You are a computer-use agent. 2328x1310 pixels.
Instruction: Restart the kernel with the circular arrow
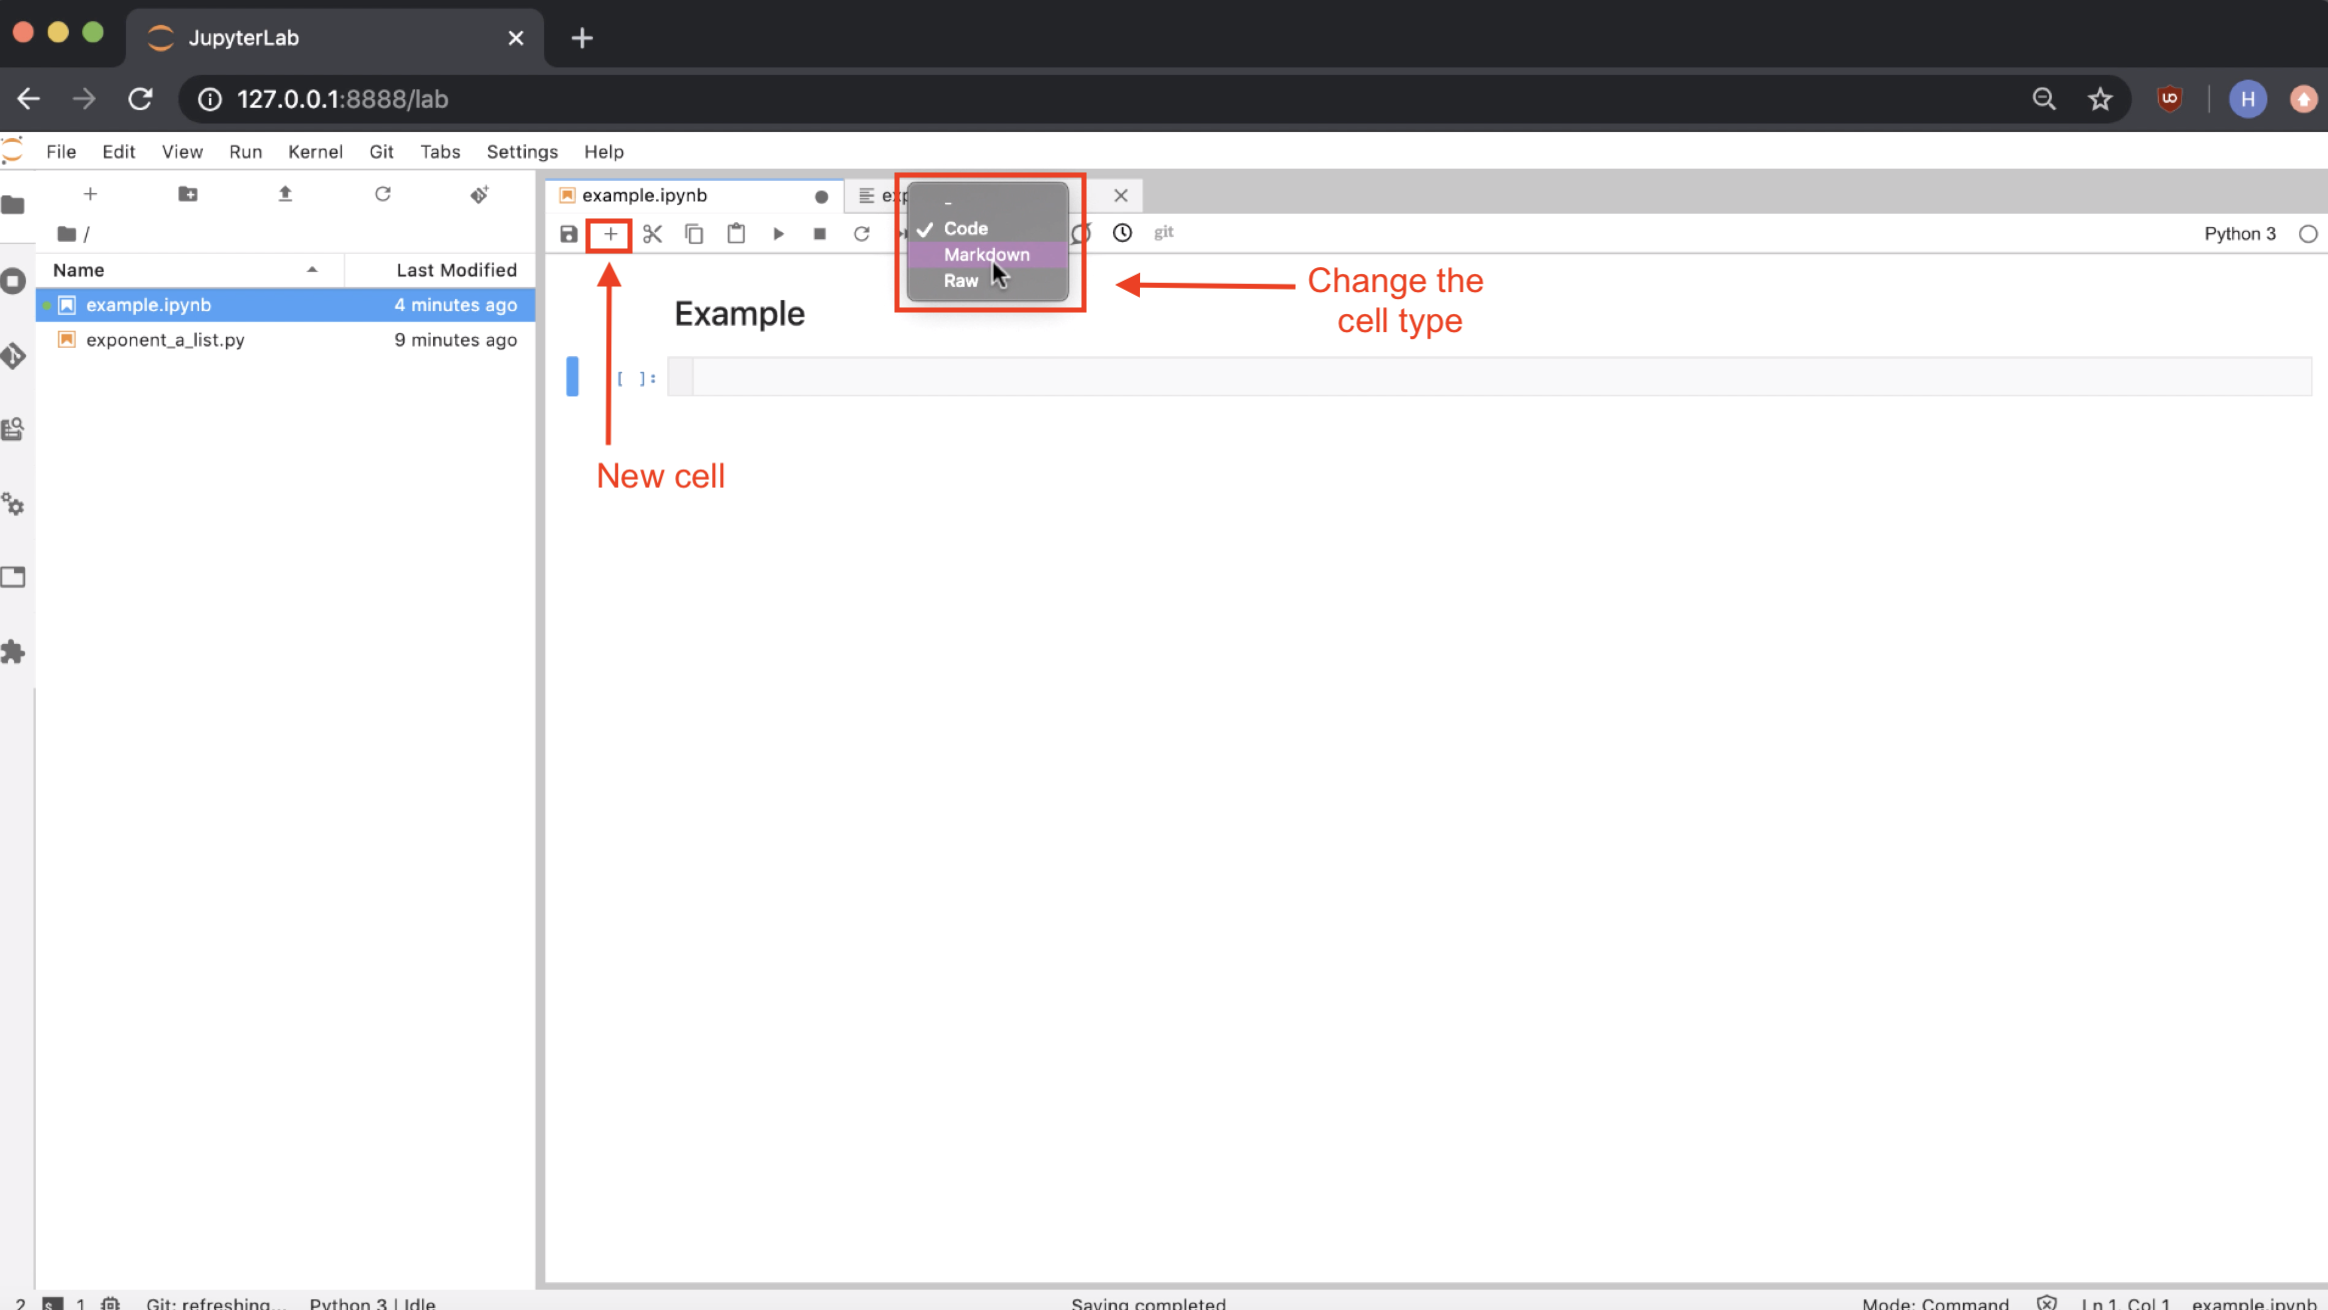pyautogui.click(x=862, y=234)
